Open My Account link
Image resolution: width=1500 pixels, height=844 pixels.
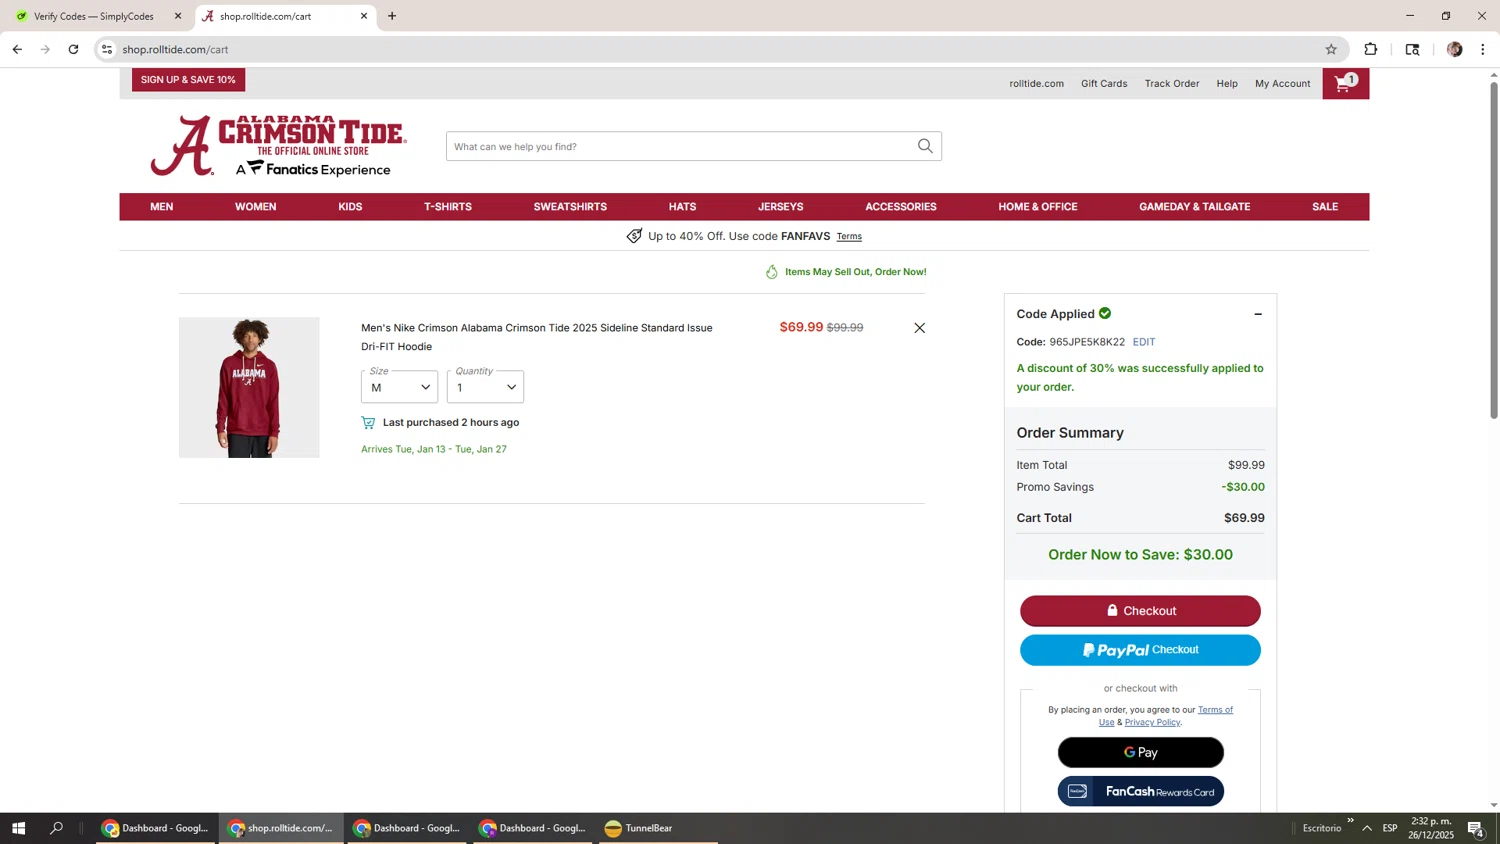point(1282,84)
